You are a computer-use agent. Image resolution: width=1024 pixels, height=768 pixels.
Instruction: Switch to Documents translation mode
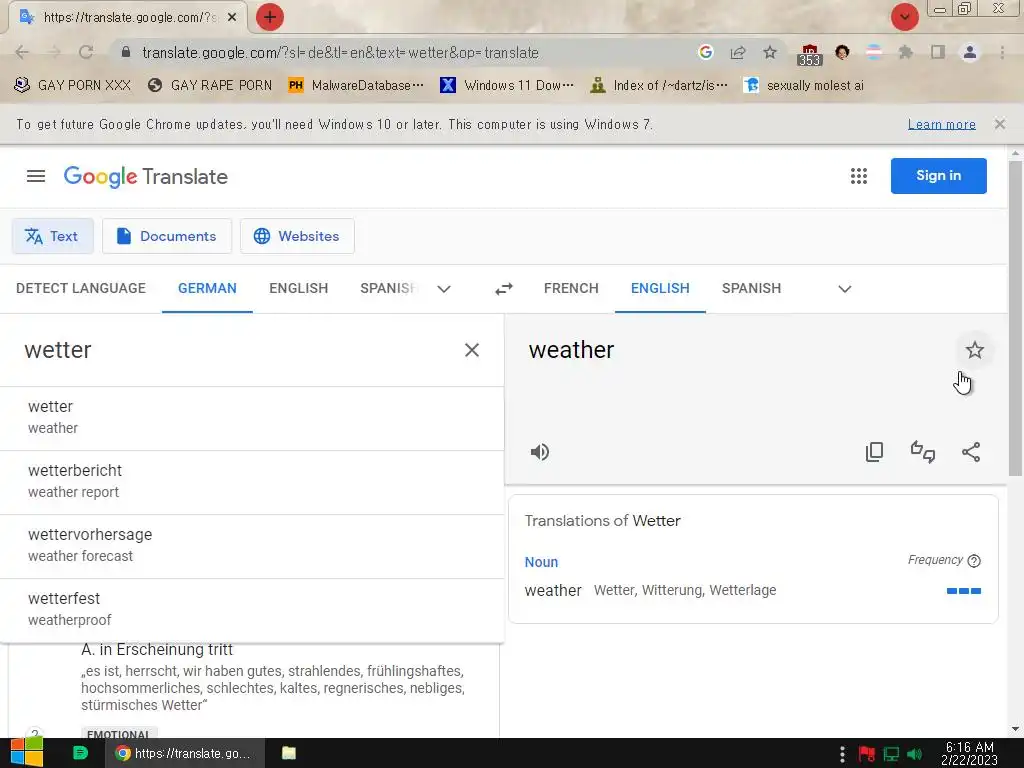167,236
